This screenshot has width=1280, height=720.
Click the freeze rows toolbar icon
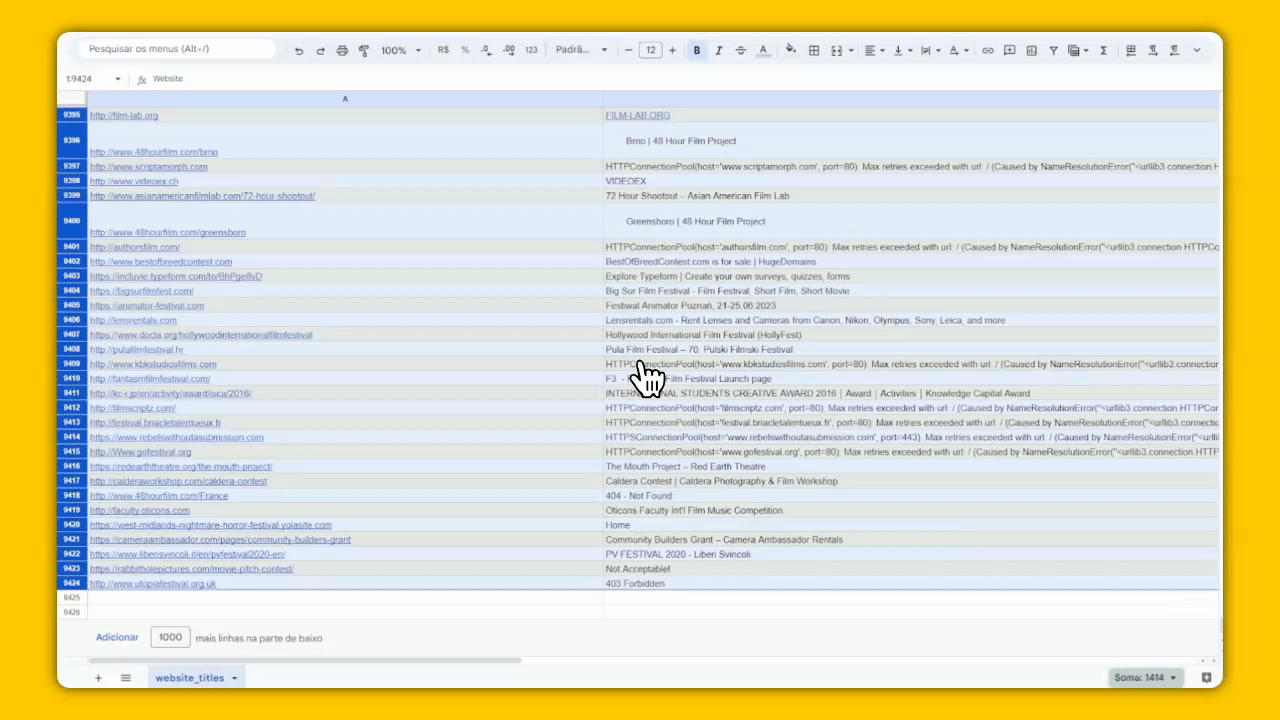(1131, 50)
